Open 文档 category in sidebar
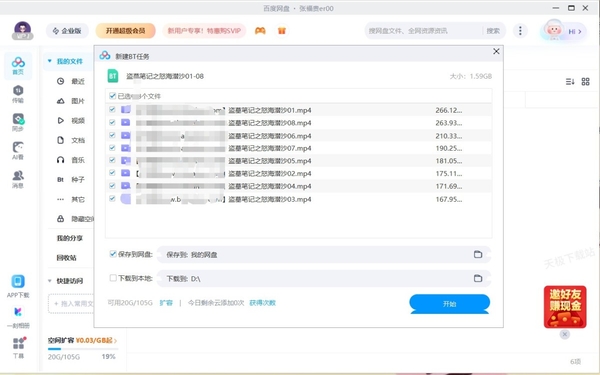The image size is (600, 375). [x=71, y=140]
